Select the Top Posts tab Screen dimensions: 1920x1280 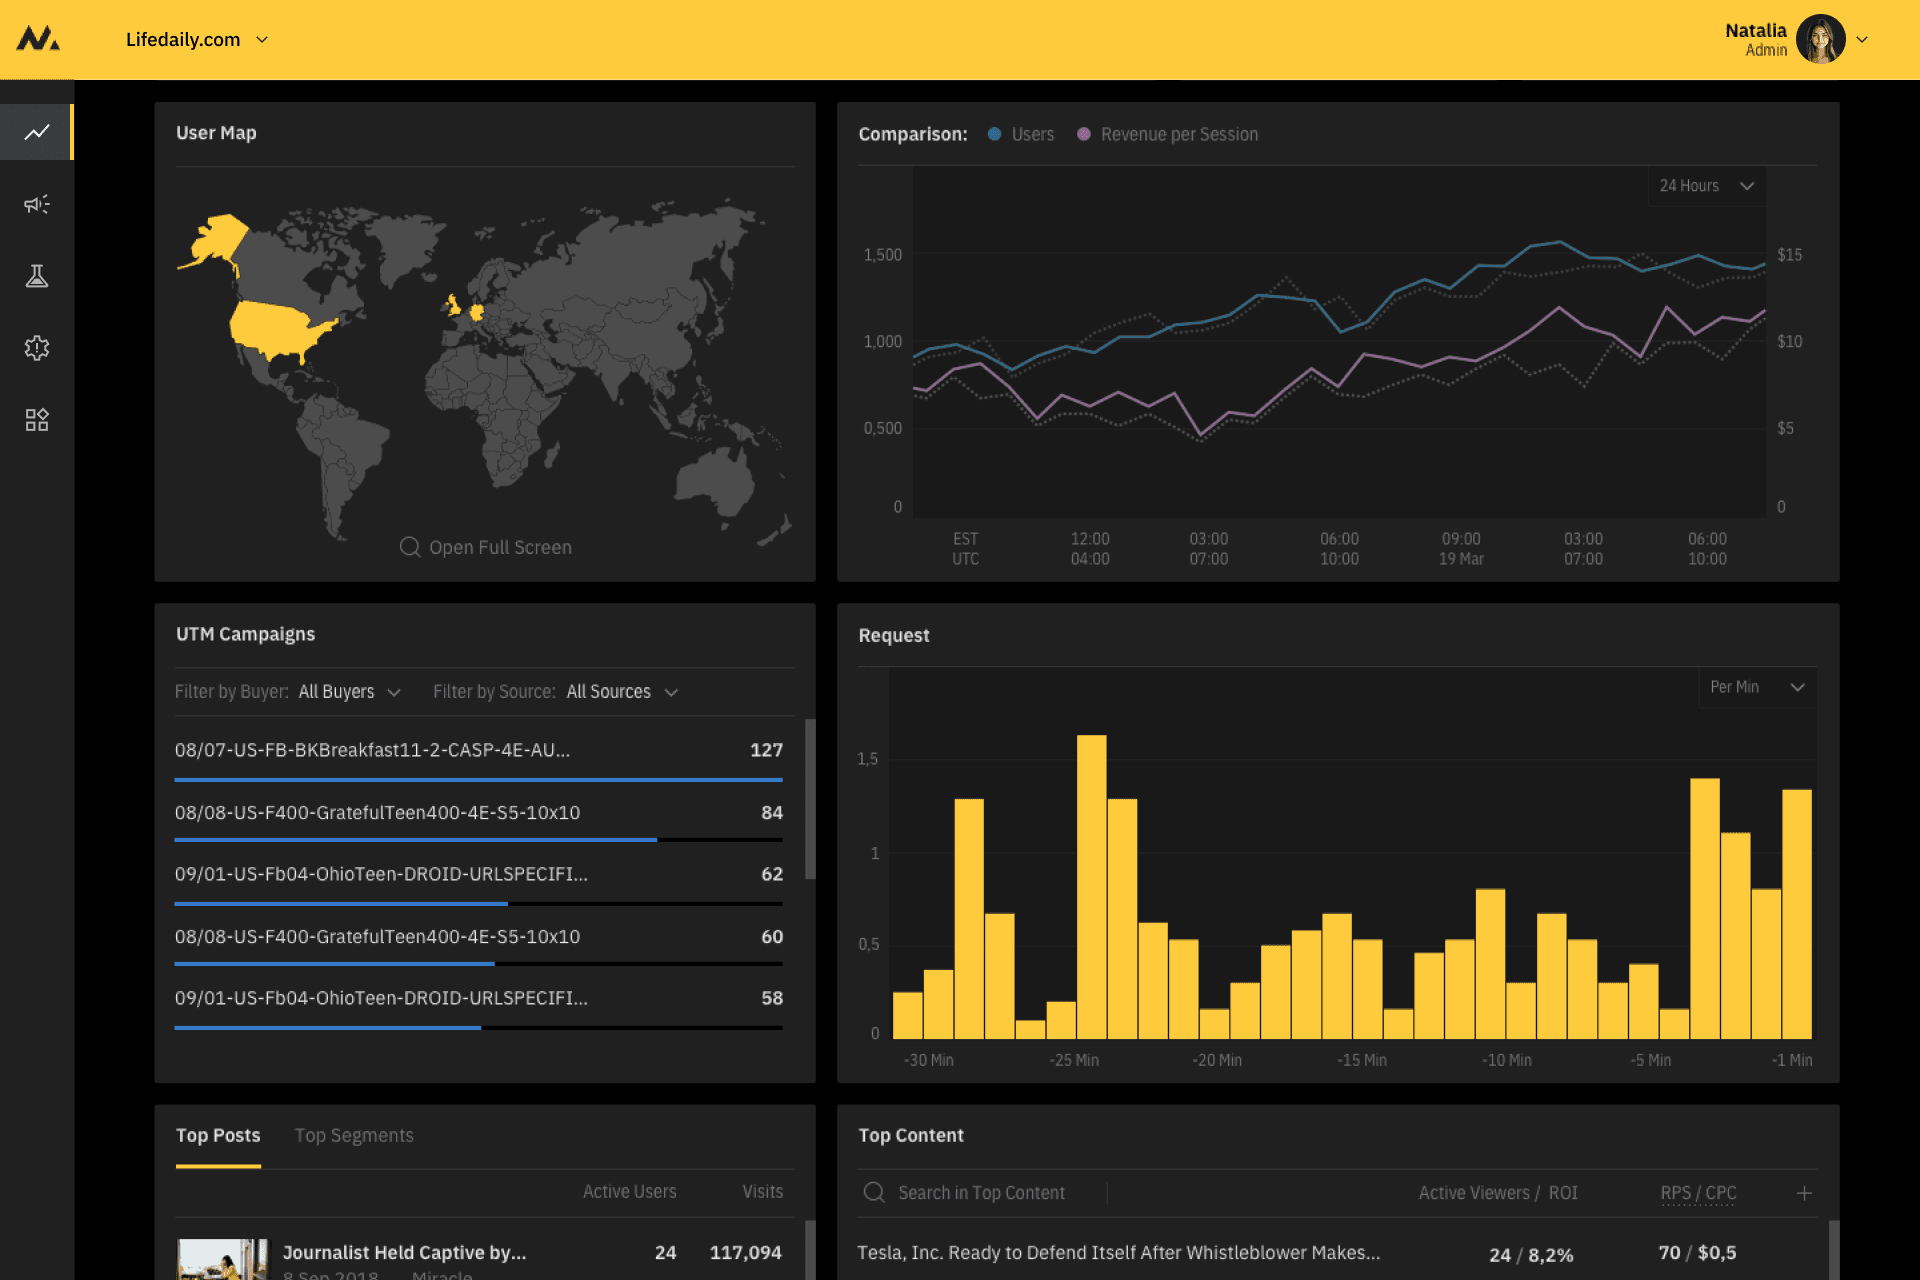pyautogui.click(x=218, y=1136)
